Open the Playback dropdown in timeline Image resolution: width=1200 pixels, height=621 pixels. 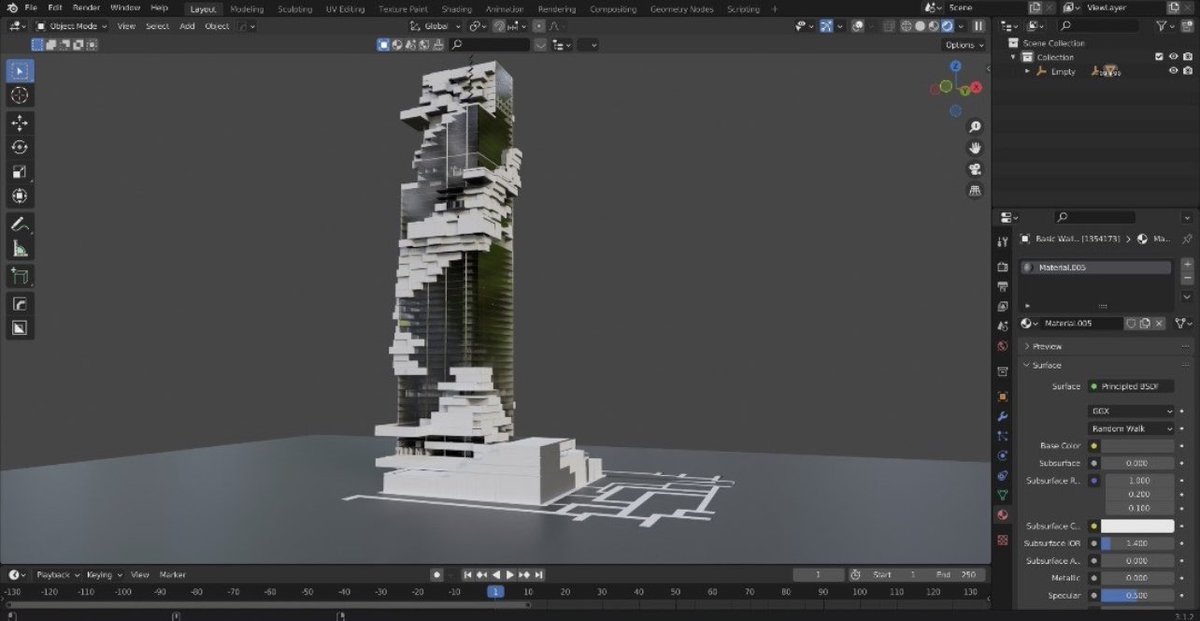(x=57, y=575)
